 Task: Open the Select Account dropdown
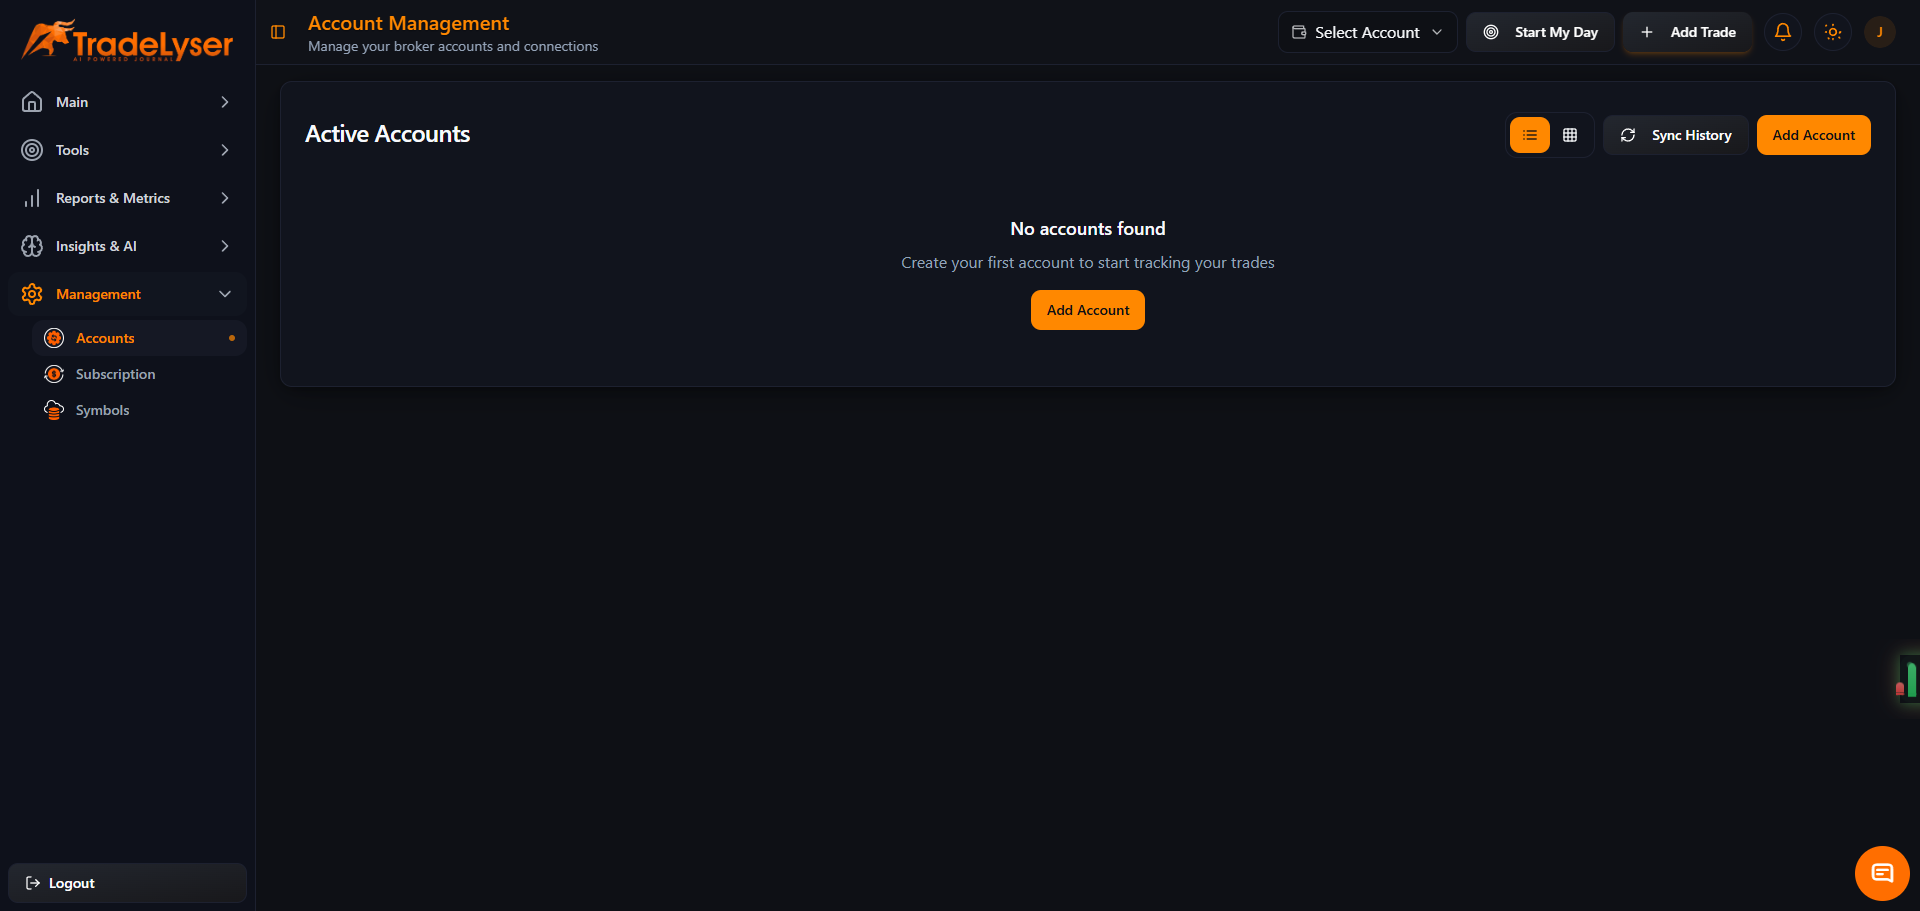[x=1366, y=32]
